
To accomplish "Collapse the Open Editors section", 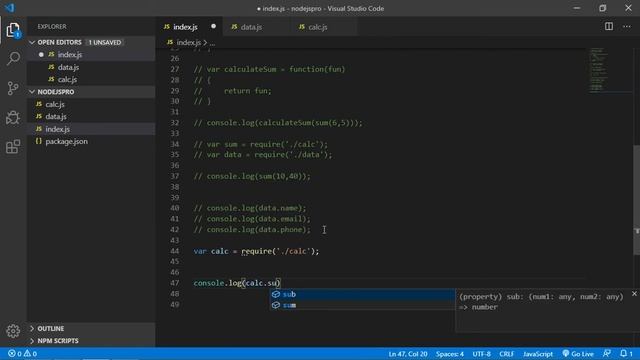I will [x=32, y=42].
